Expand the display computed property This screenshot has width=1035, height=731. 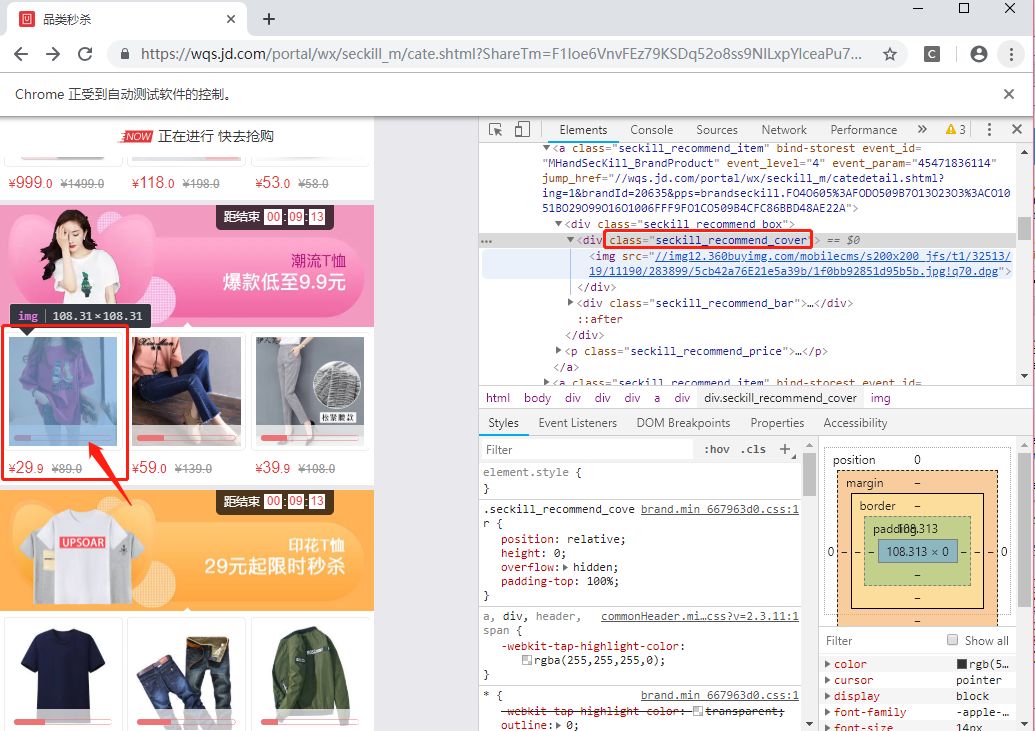(x=828, y=696)
